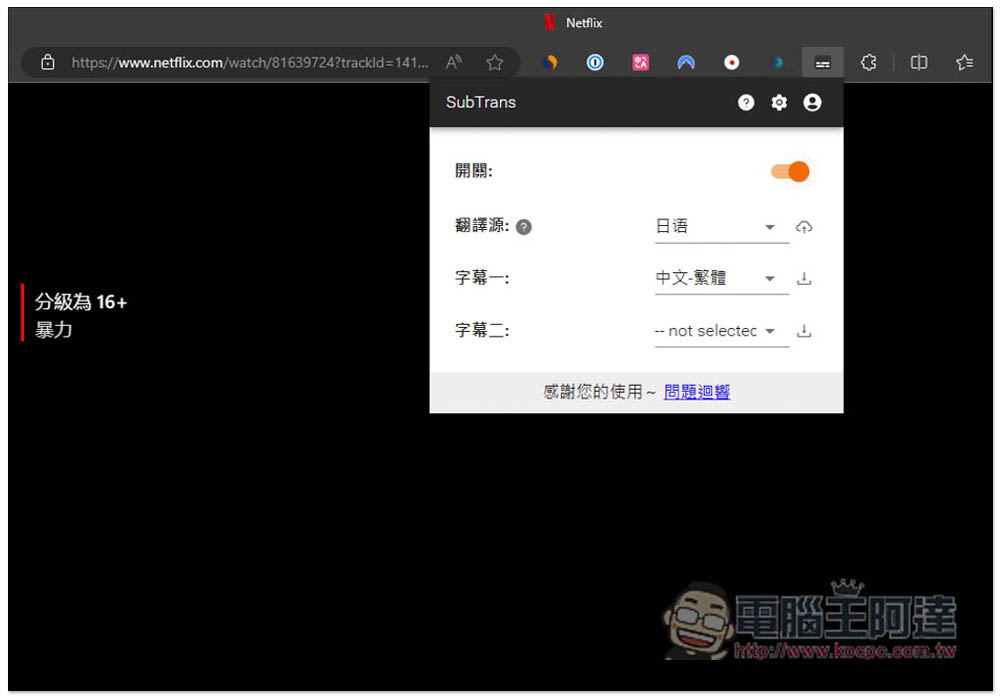
Task: Click the SubTrans extension icon in toolbar
Action: tap(822, 63)
